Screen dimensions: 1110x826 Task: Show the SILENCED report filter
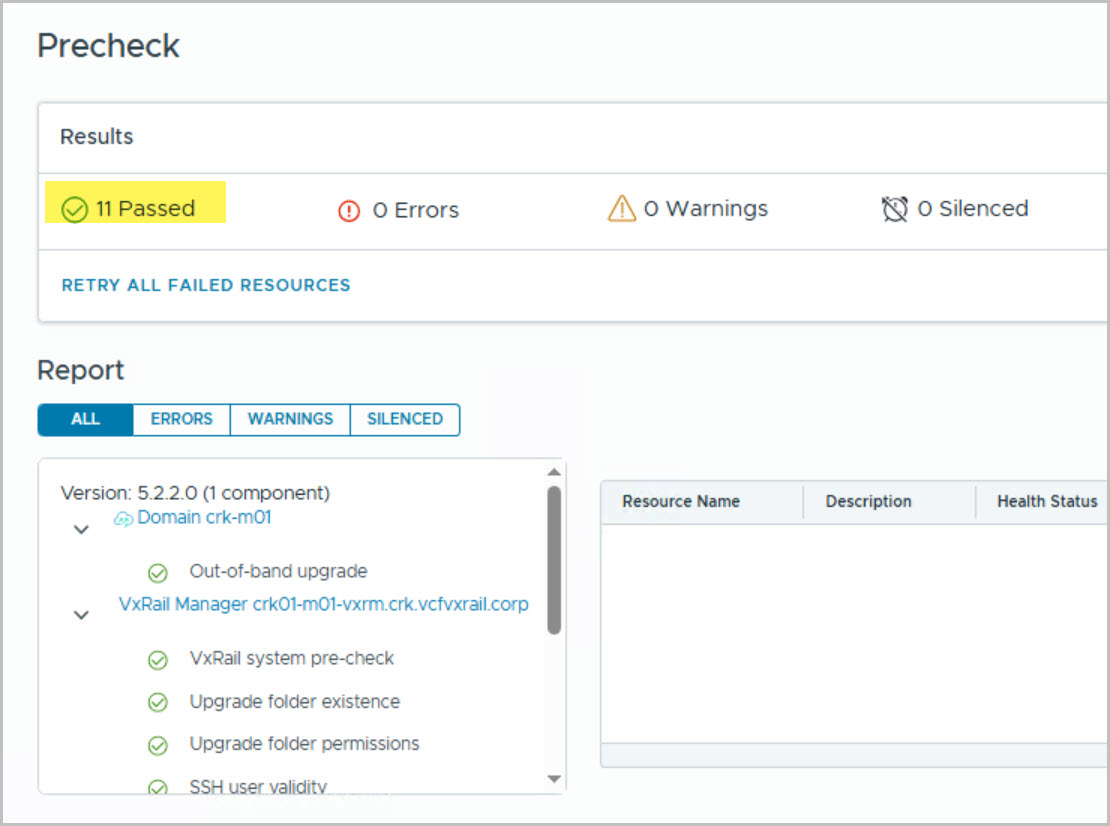coord(404,420)
